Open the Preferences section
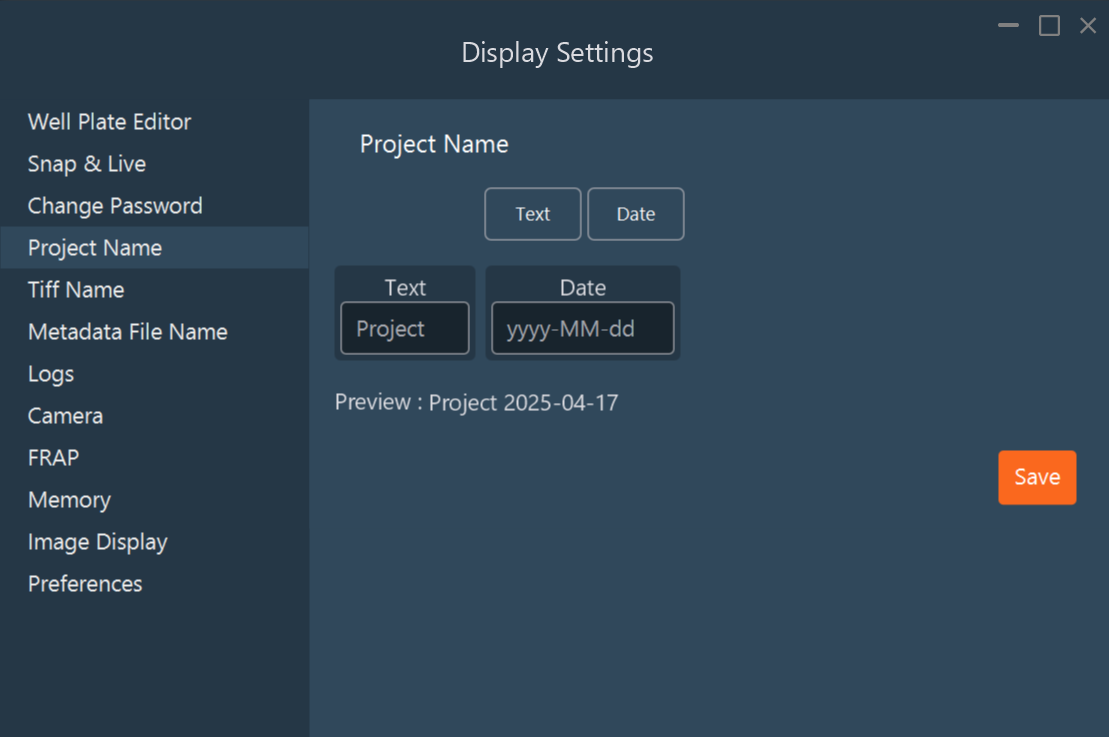 pos(85,584)
